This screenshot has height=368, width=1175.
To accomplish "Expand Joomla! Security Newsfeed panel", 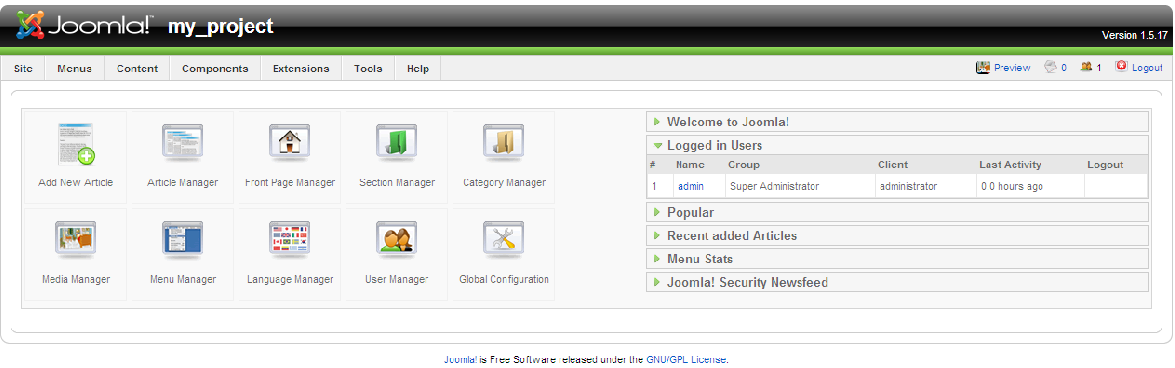I will (x=897, y=283).
